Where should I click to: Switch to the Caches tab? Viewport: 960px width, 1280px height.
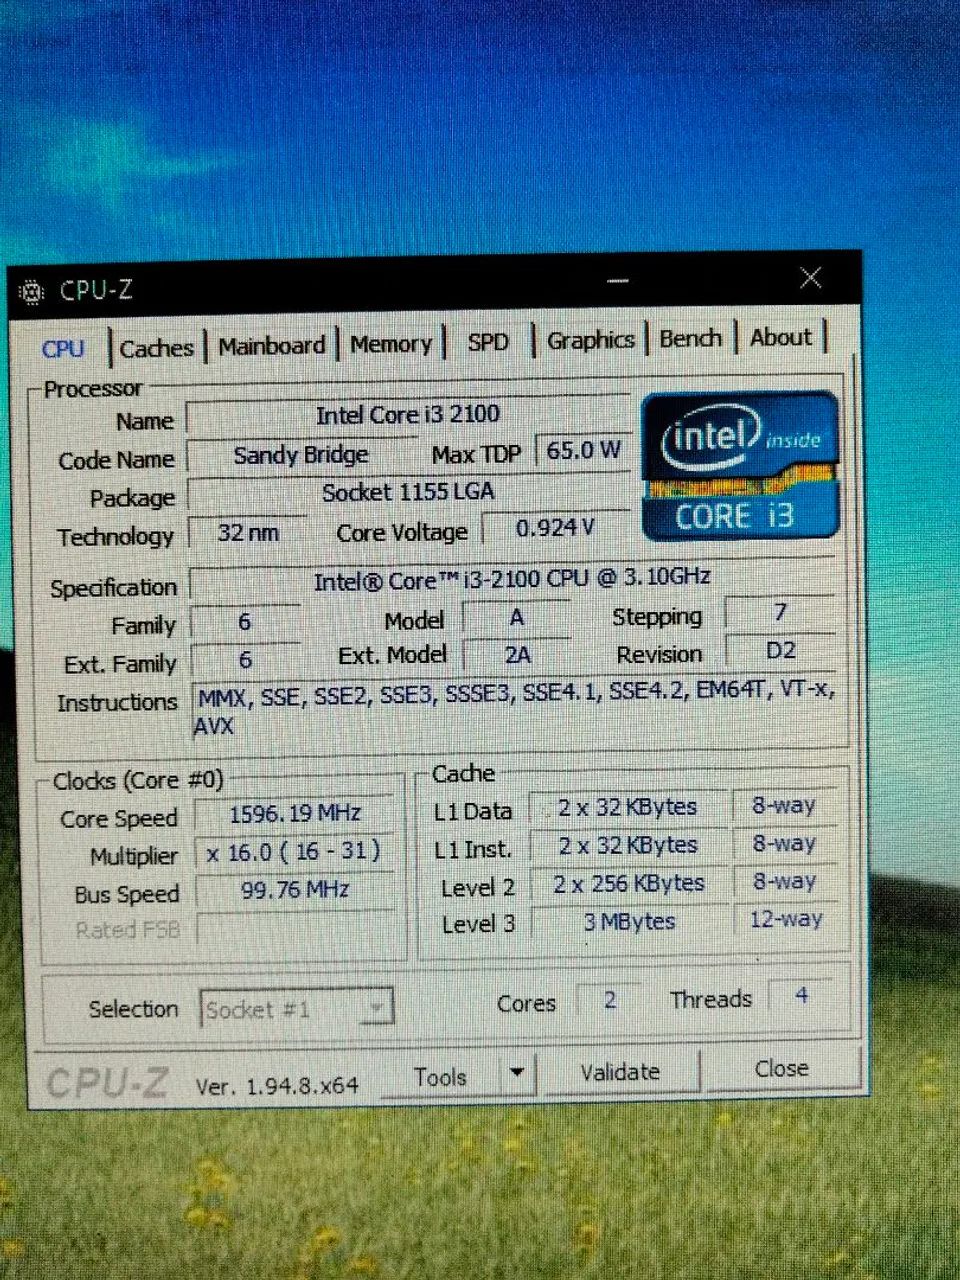tap(156, 348)
